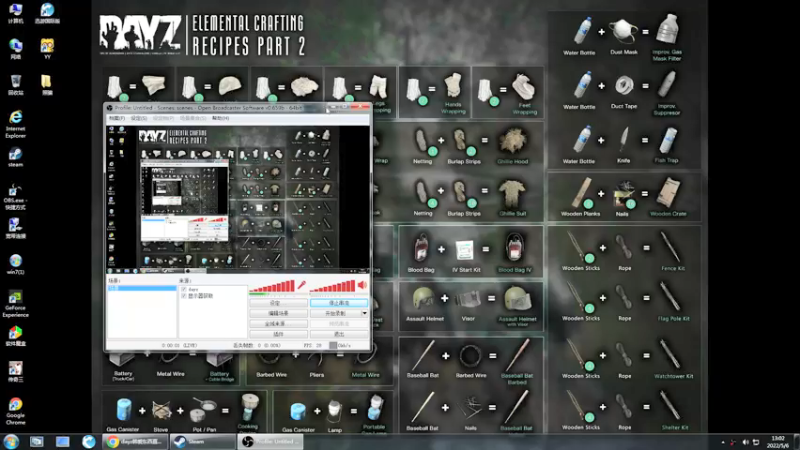This screenshot has width=800, height=450.
Task: Mute the microphone icon in OBS
Action: (x=302, y=285)
